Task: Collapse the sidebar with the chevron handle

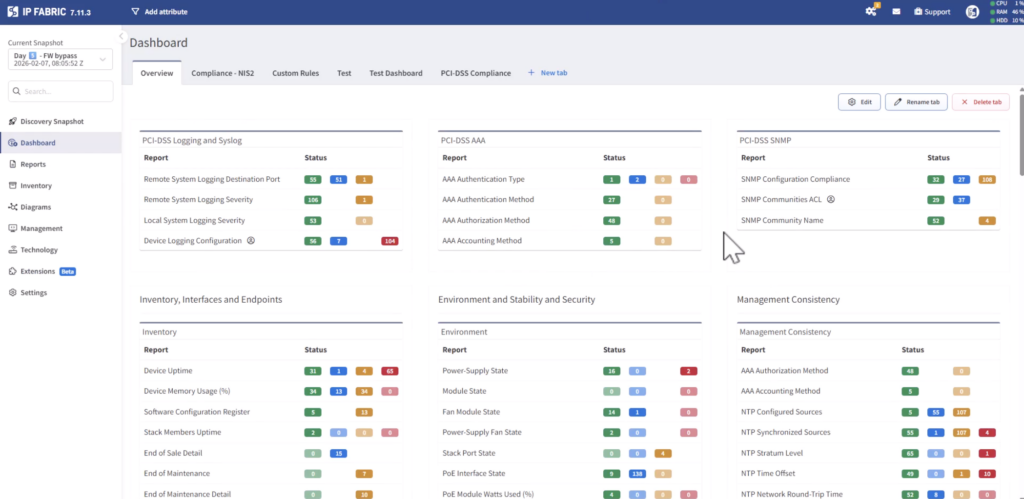Action: click(121, 37)
